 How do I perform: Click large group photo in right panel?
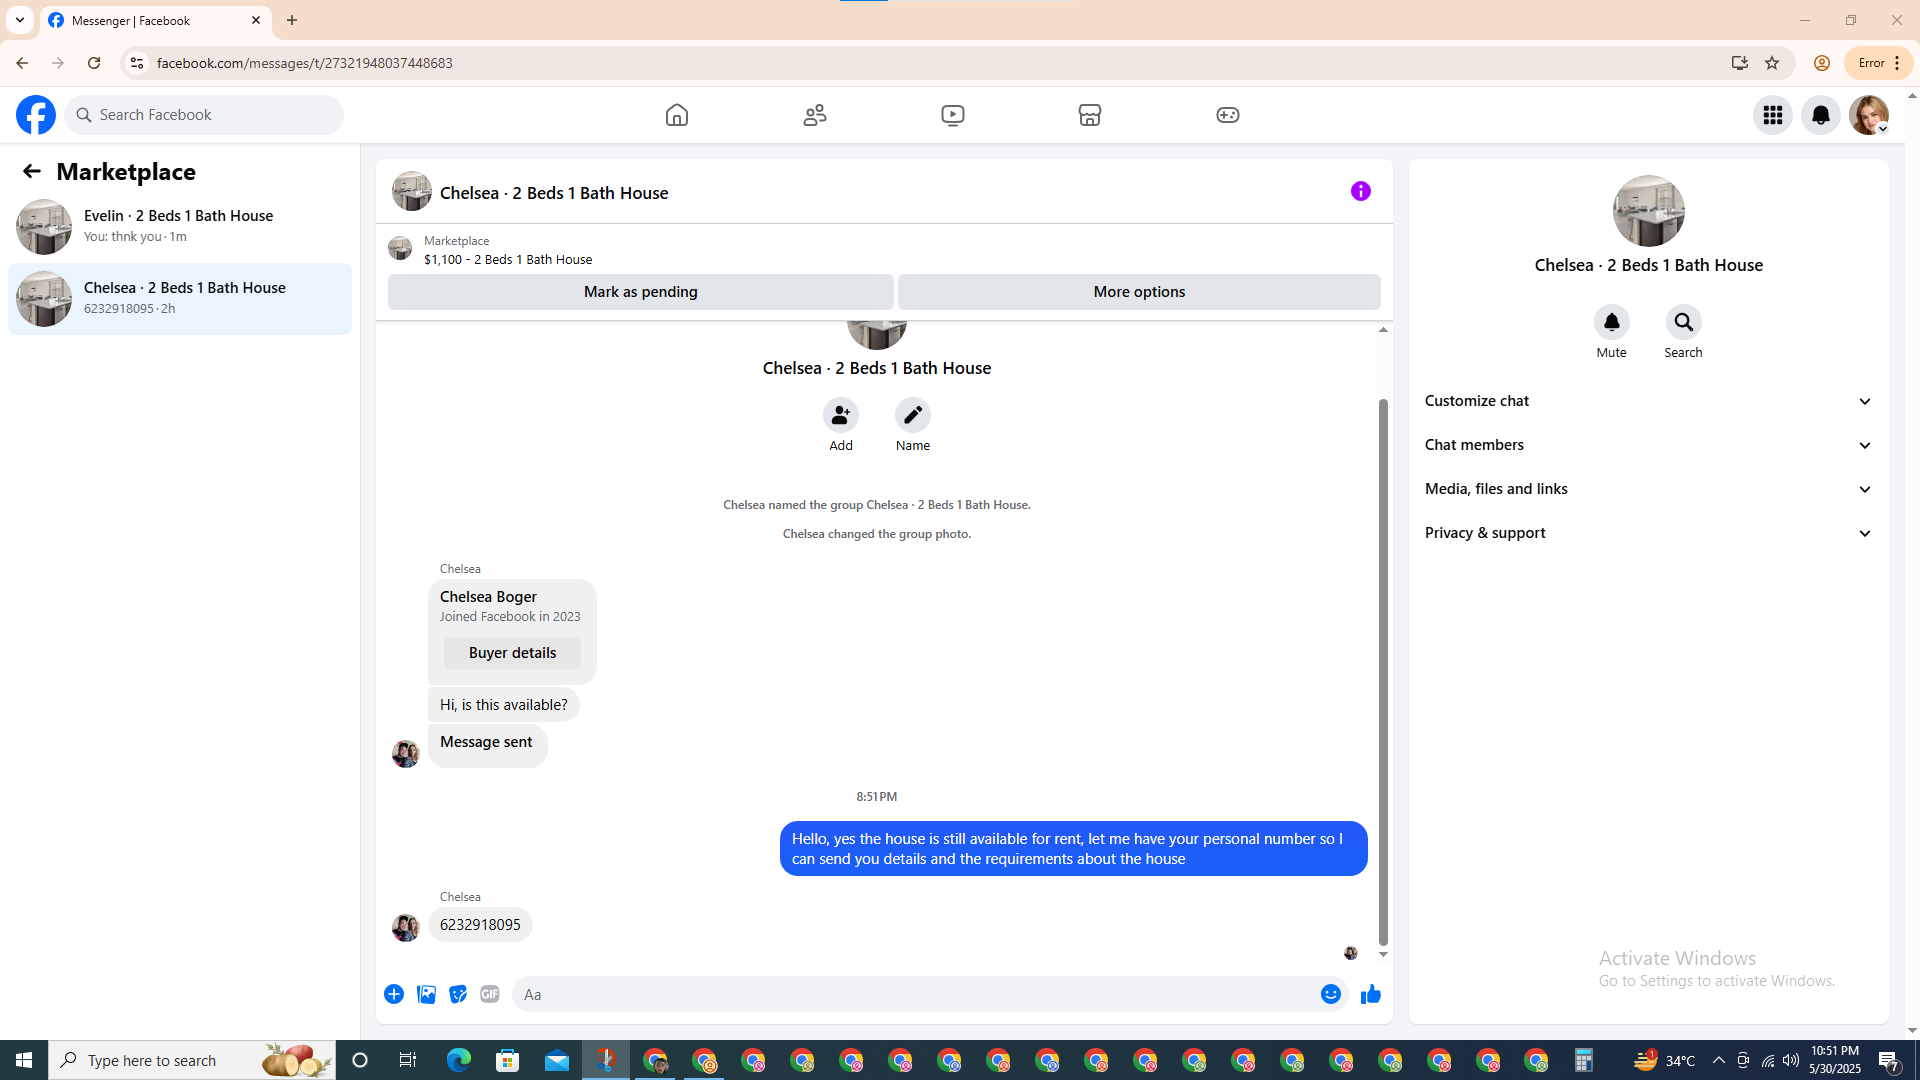[x=1649, y=211]
